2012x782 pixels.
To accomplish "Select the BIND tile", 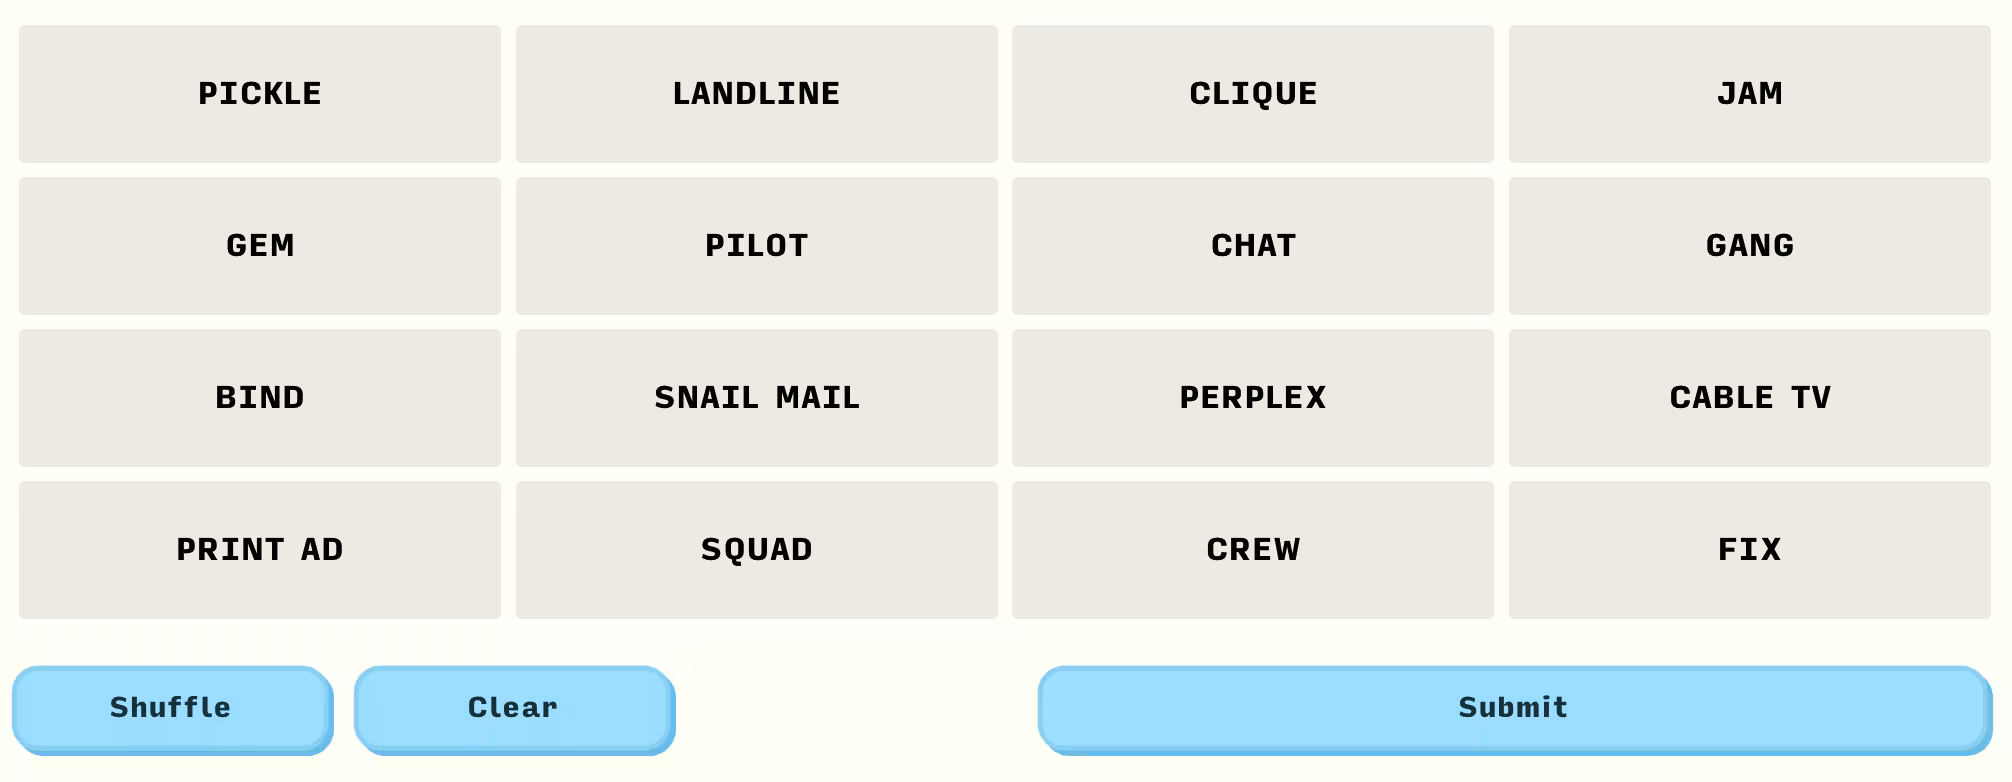I will coord(260,398).
